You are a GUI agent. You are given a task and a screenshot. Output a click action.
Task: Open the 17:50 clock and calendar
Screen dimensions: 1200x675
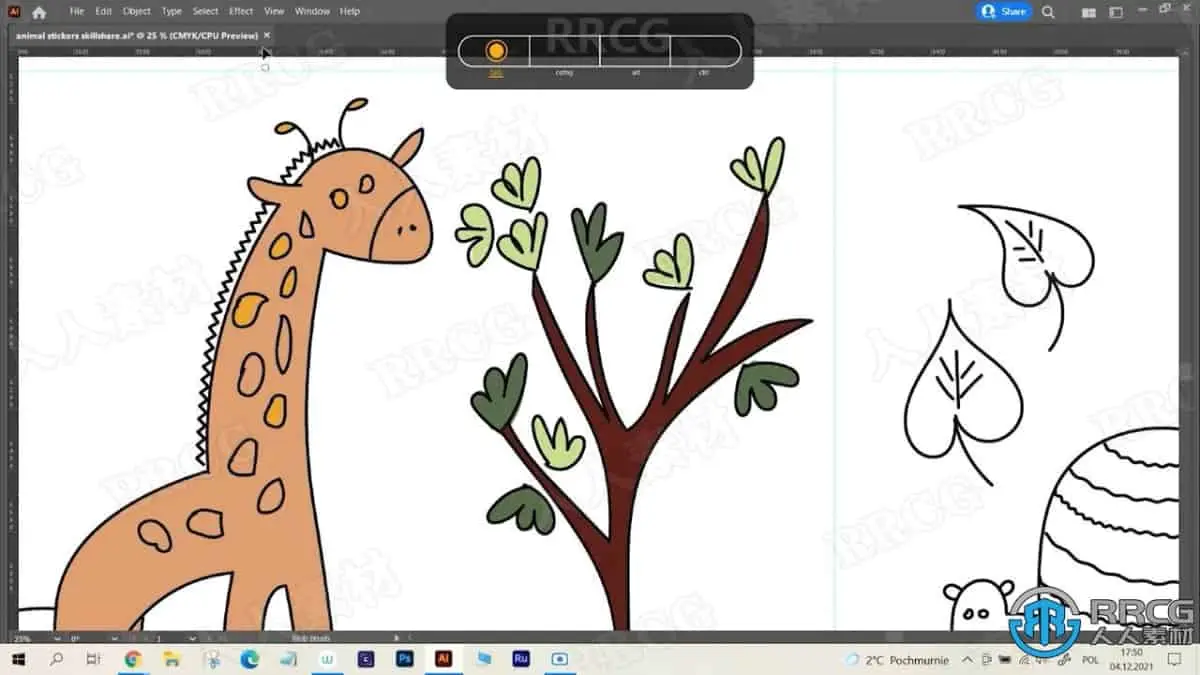point(1131,659)
